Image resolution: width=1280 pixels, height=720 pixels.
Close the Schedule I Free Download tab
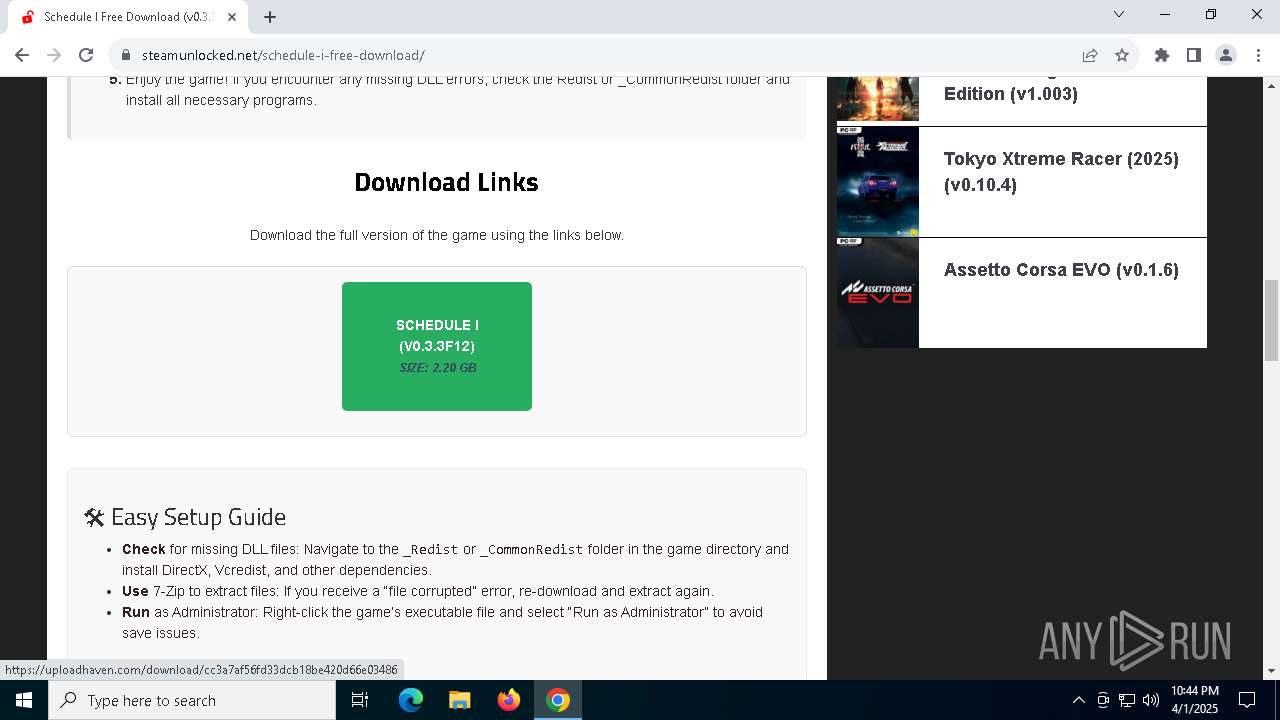[231, 17]
